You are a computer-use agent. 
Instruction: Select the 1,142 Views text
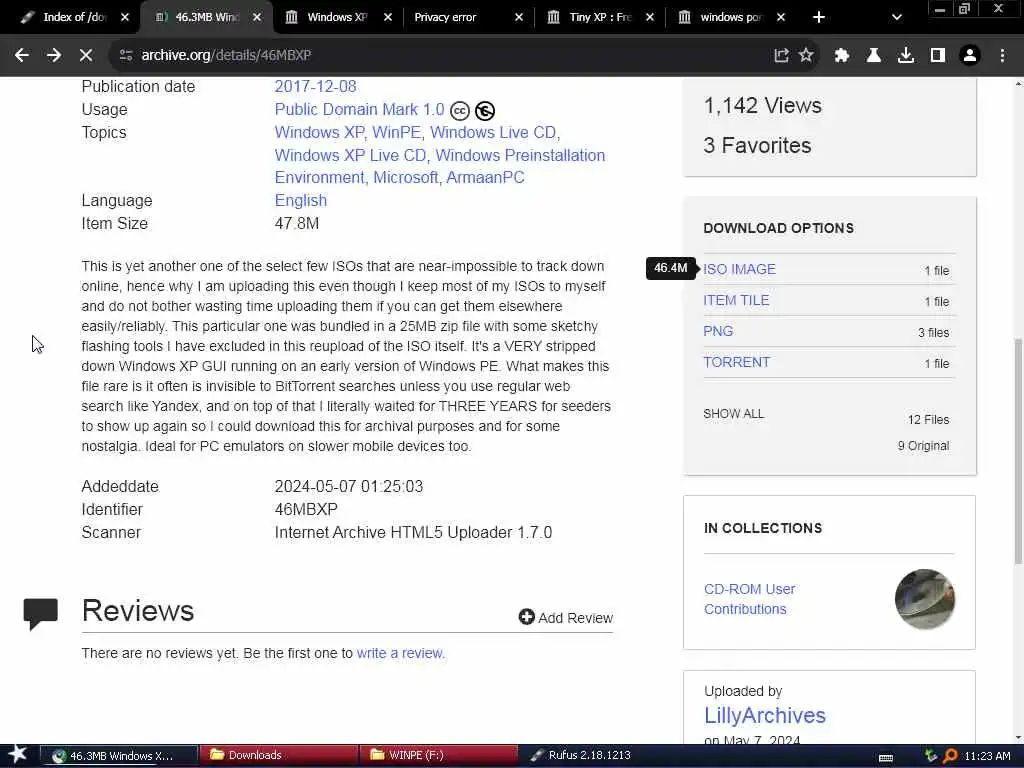pyautogui.click(x=762, y=106)
